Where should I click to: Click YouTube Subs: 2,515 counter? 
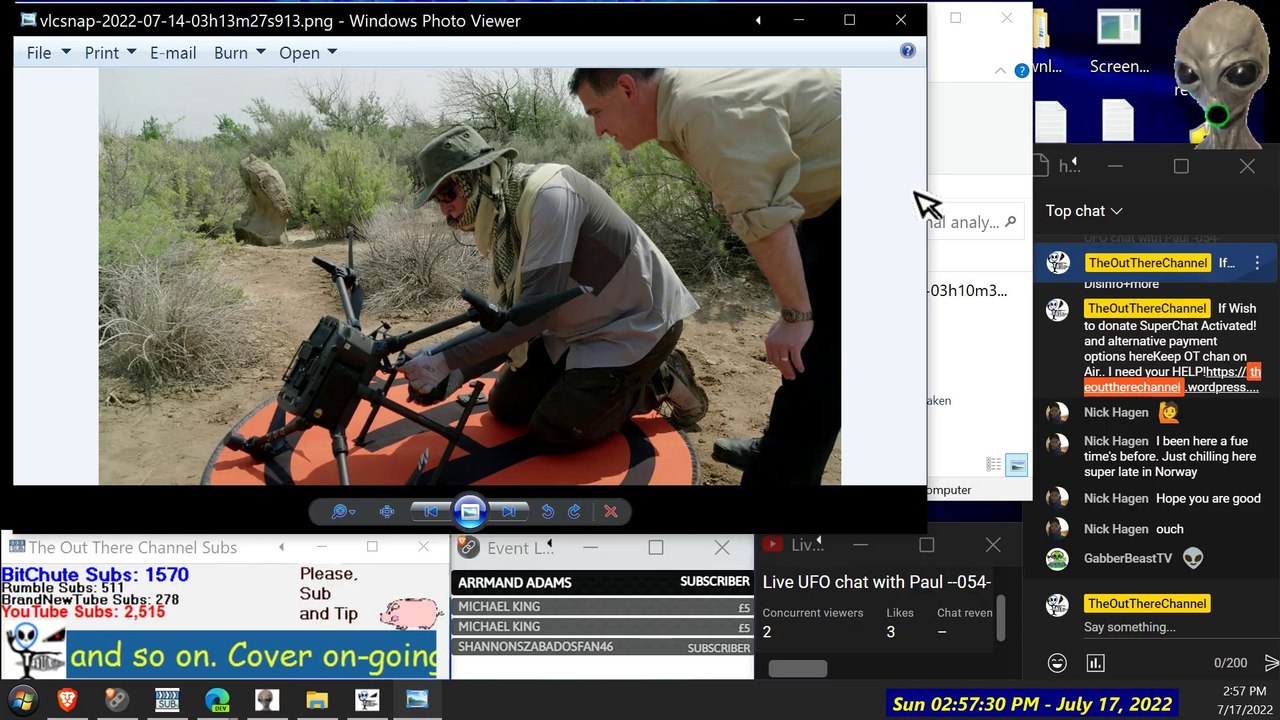point(83,612)
